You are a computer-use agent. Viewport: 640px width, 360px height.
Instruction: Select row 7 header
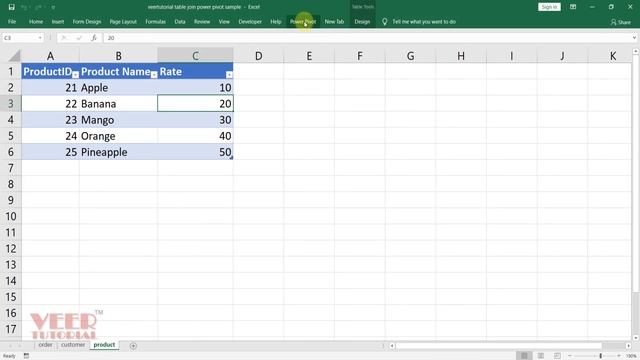11,168
